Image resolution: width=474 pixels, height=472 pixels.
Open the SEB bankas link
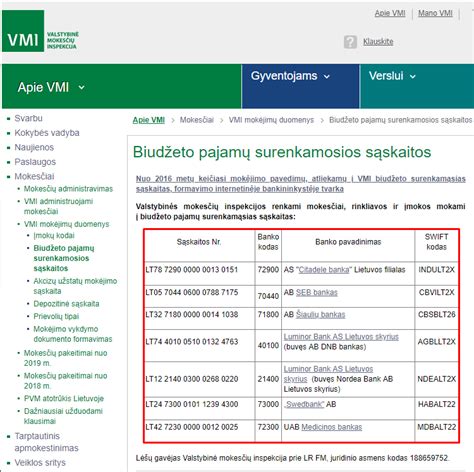(x=317, y=293)
